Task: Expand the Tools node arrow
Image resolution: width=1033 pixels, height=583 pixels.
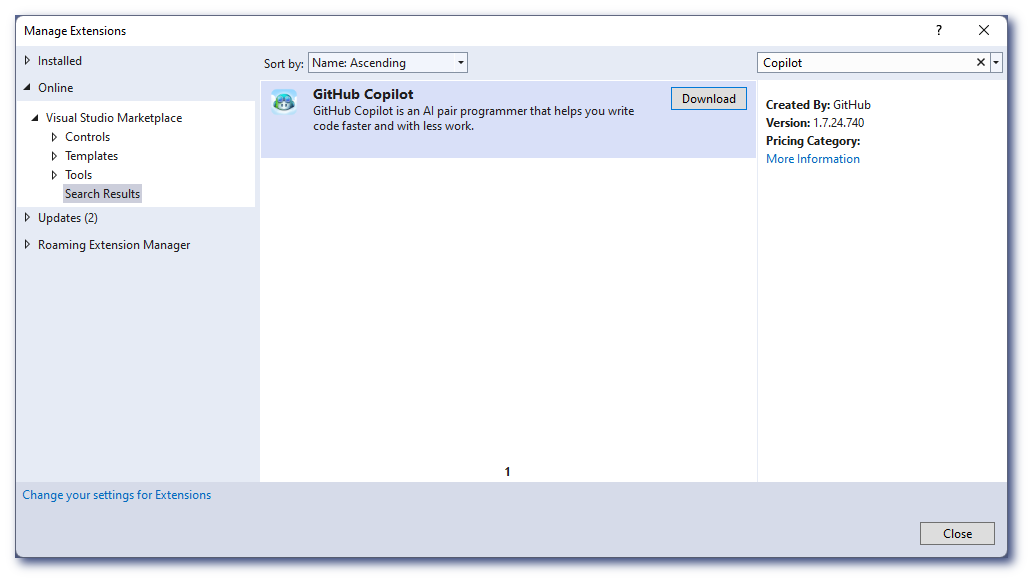Action: click(x=54, y=175)
